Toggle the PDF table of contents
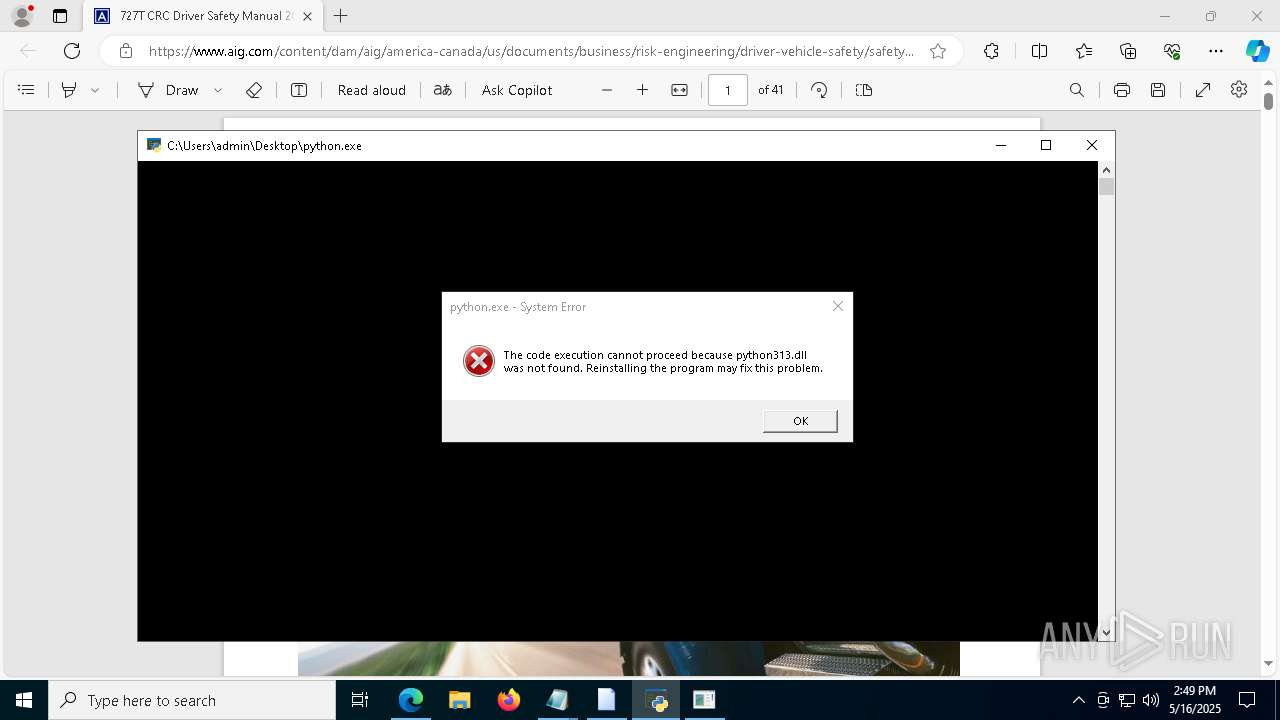The width and height of the screenshot is (1280, 720). 27,90
